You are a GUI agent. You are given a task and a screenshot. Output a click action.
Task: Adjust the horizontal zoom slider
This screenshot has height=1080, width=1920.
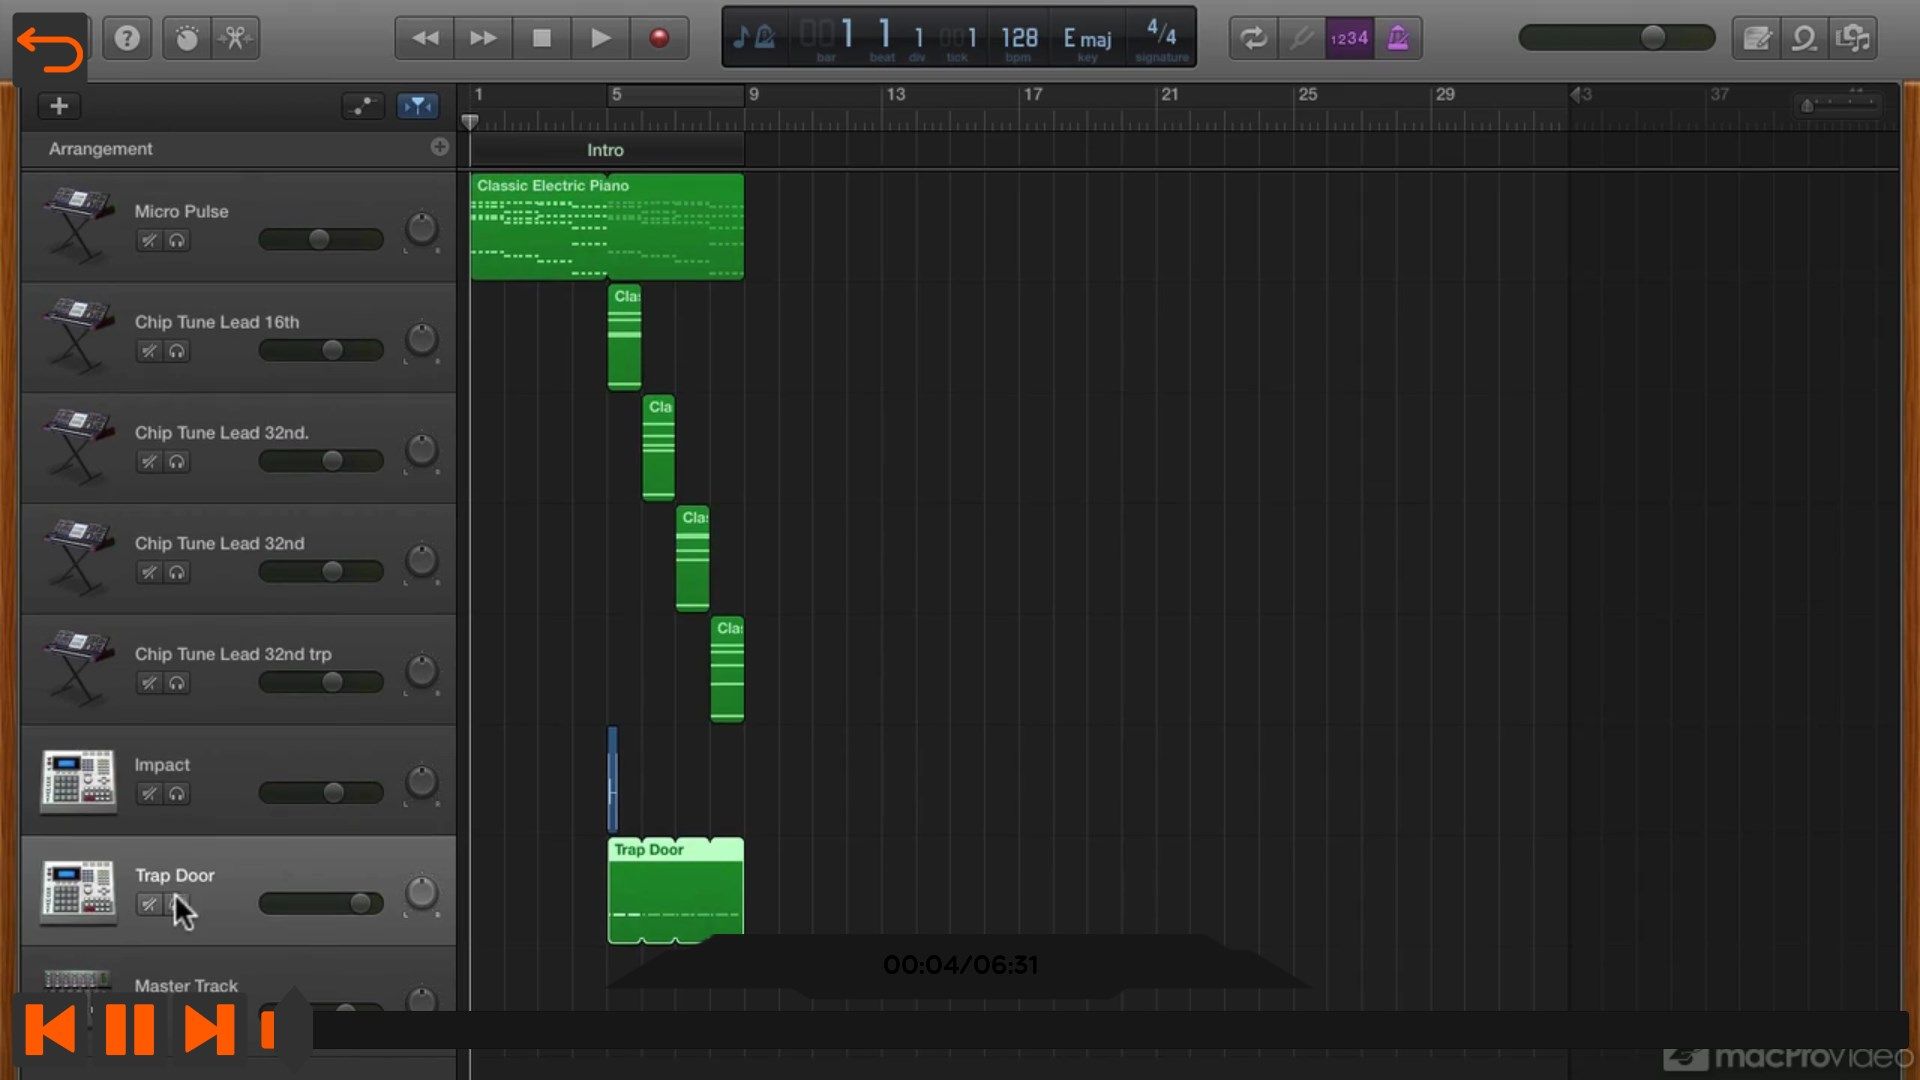(x=1840, y=104)
